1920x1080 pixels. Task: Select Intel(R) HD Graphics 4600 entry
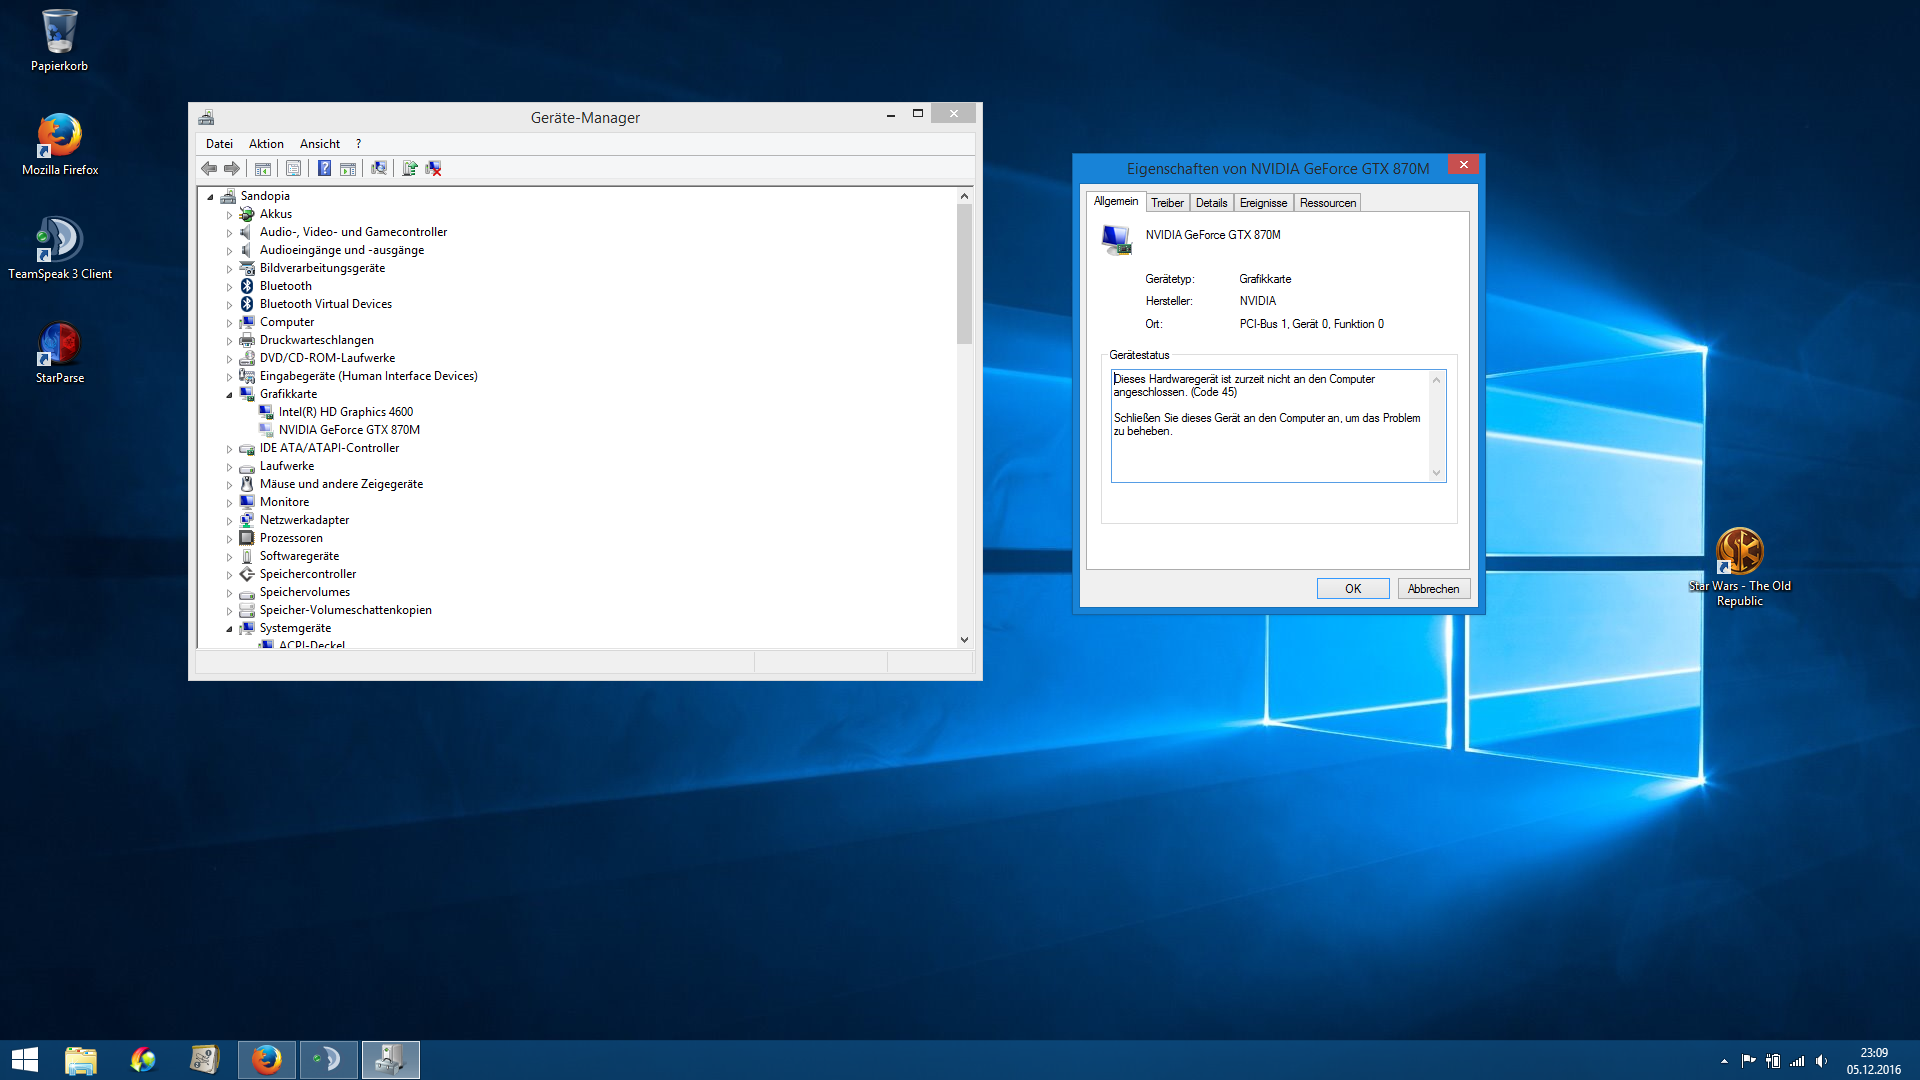point(345,412)
